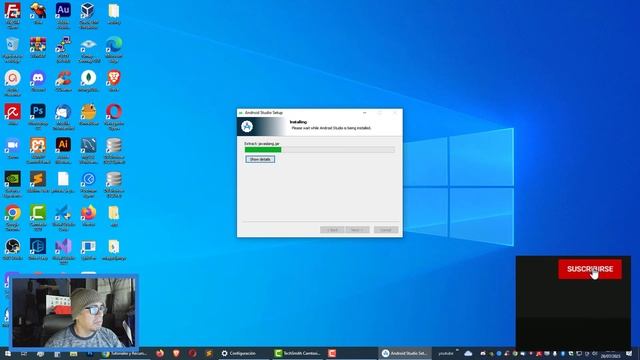This screenshot has height=360, width=640.
Task: Click the date and clock in system tray
Action: [610, 354]
